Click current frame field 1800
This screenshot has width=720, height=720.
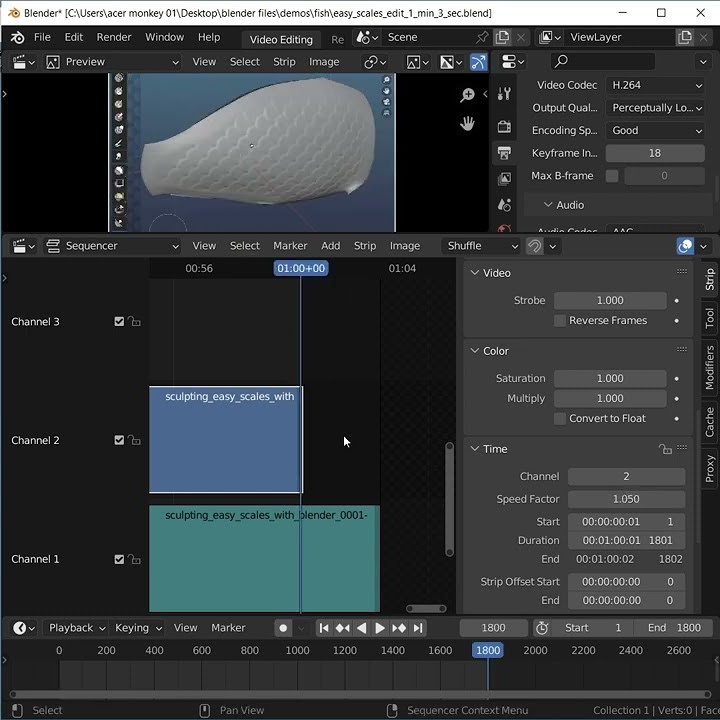click(x=494, y=628)
